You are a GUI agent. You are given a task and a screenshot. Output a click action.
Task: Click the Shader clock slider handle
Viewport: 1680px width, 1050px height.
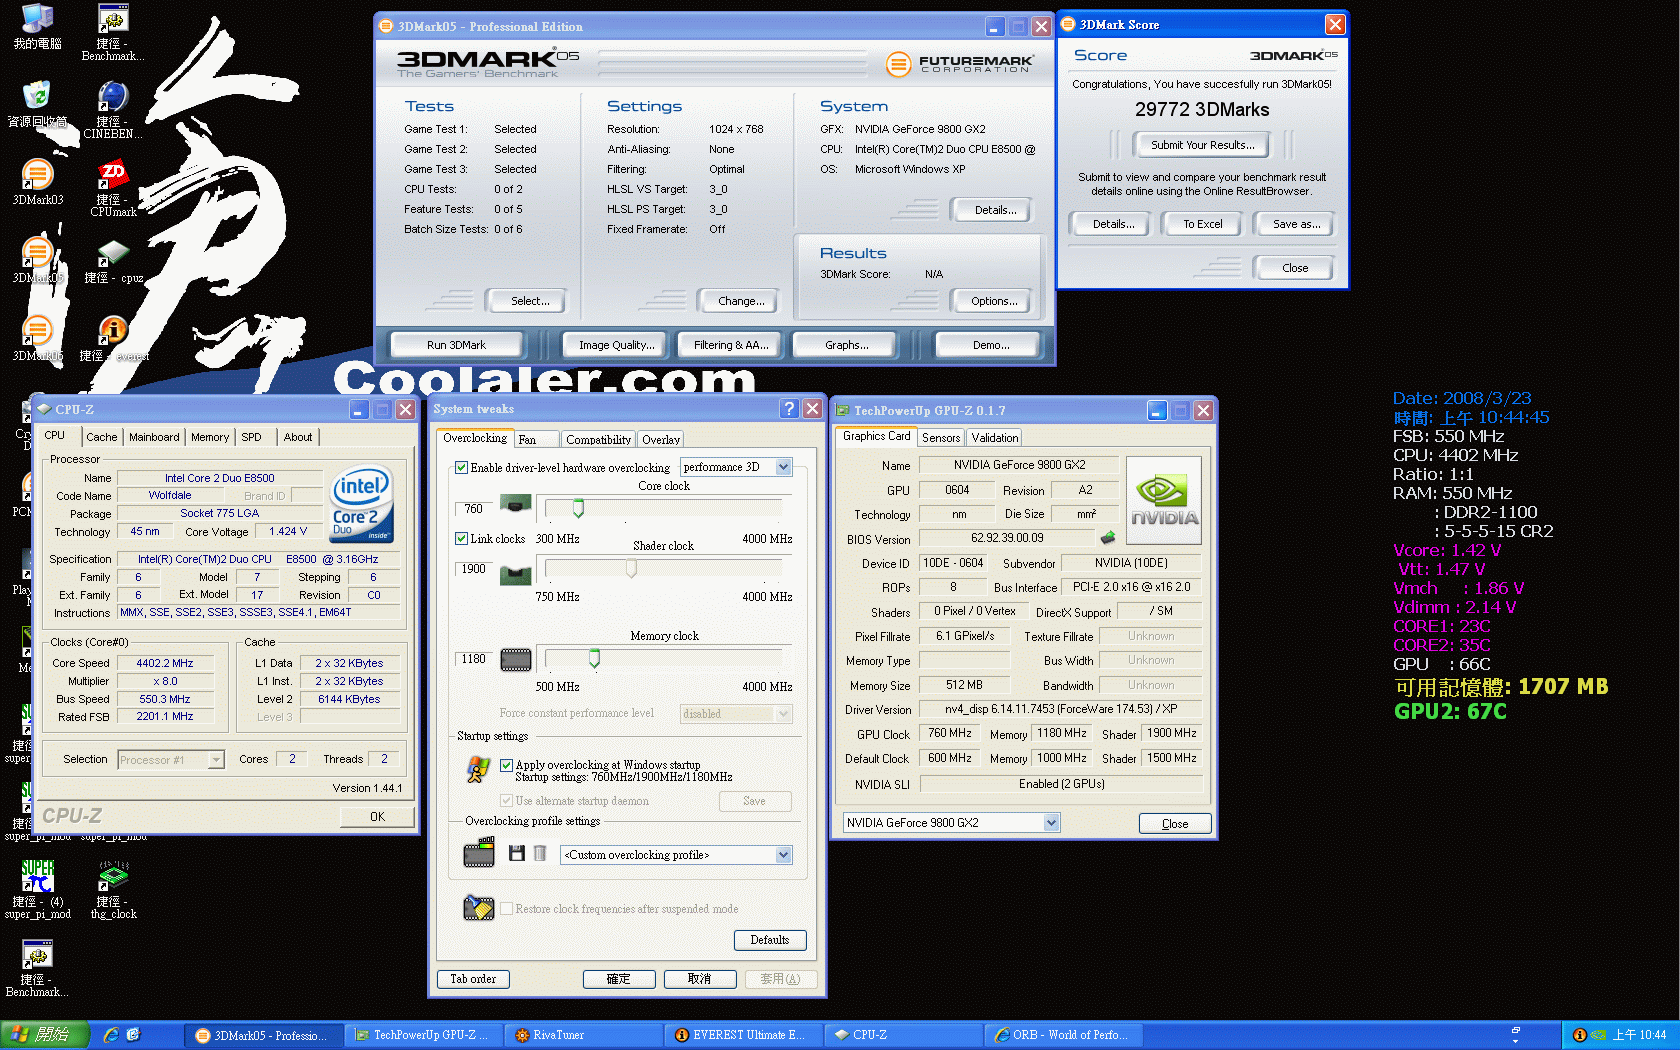(631, 569)
